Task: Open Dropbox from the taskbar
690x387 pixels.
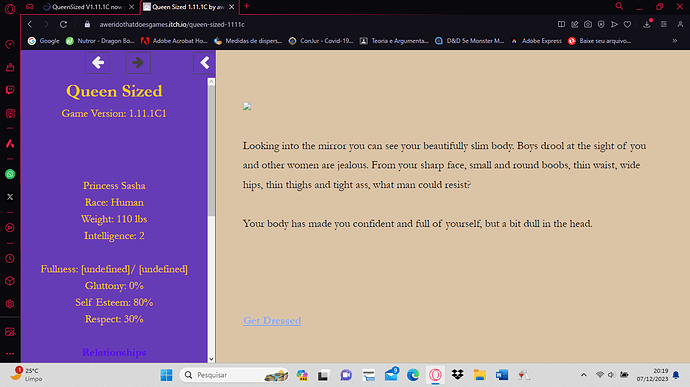Action: click(x=458, y=375)
